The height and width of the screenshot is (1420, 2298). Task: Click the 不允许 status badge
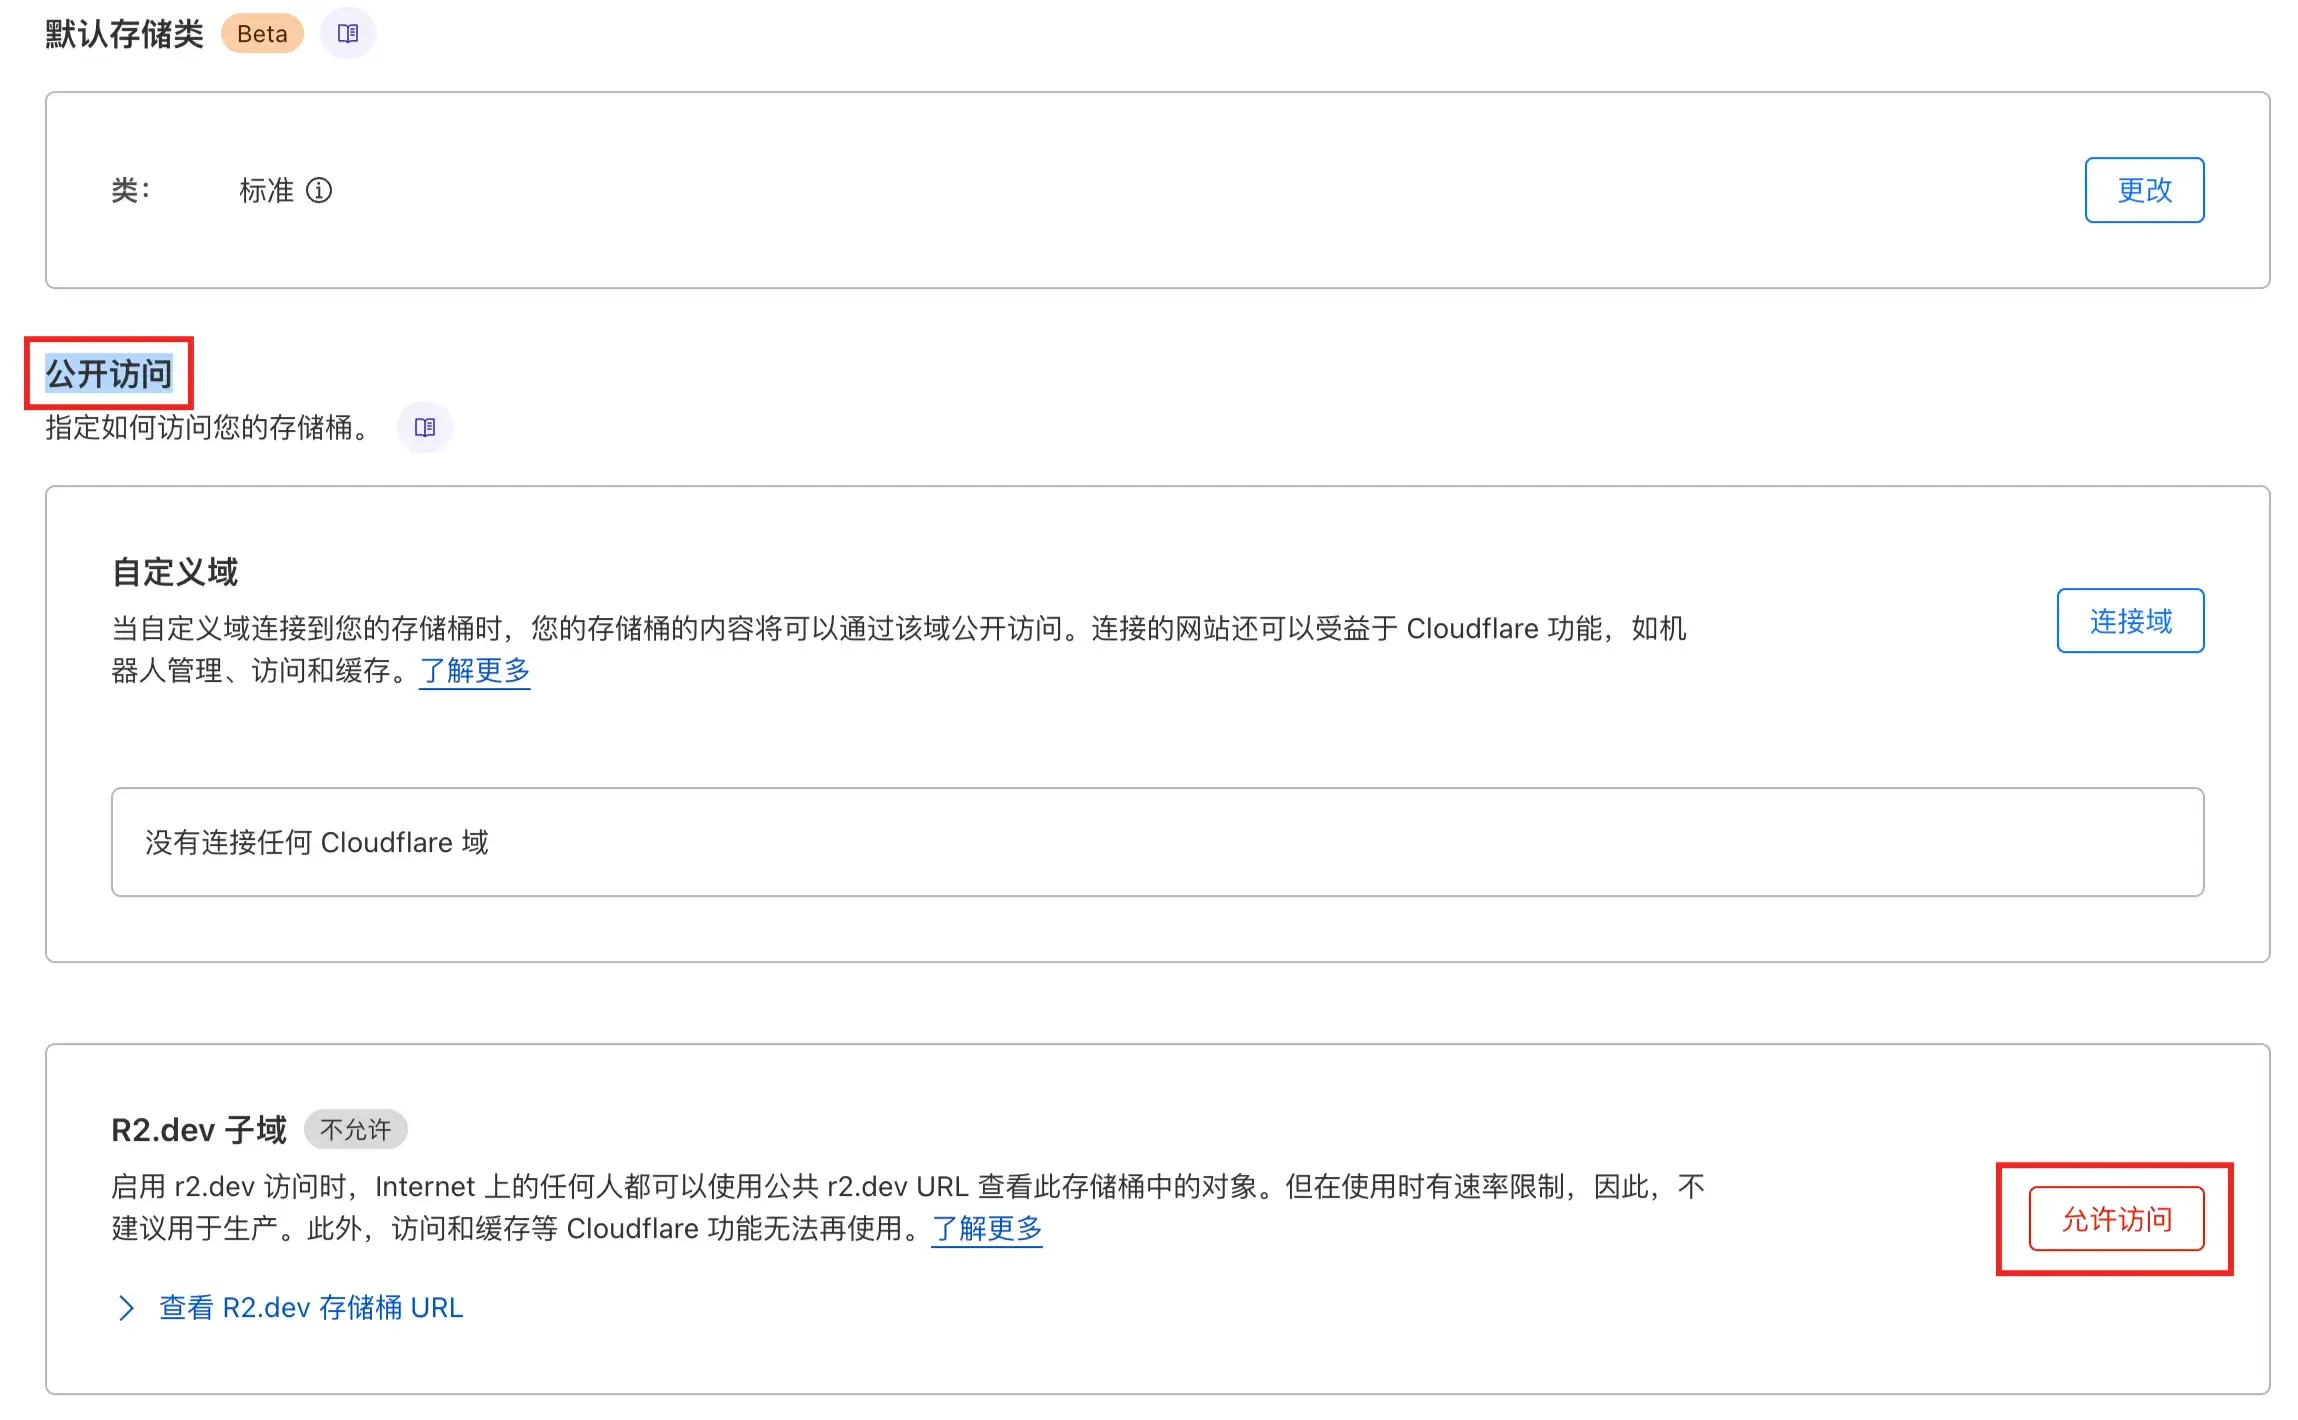click(x=355, y=1130)
